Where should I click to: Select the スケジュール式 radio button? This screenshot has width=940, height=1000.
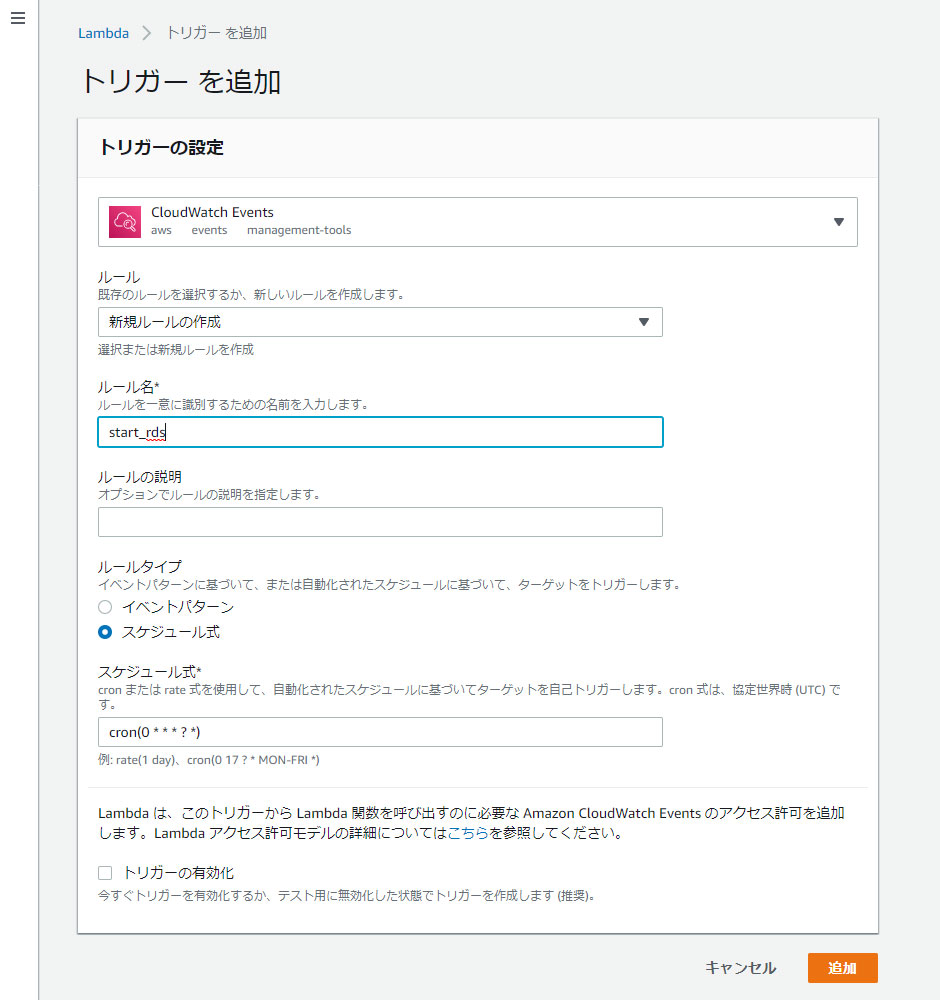[x=105, y=632]
